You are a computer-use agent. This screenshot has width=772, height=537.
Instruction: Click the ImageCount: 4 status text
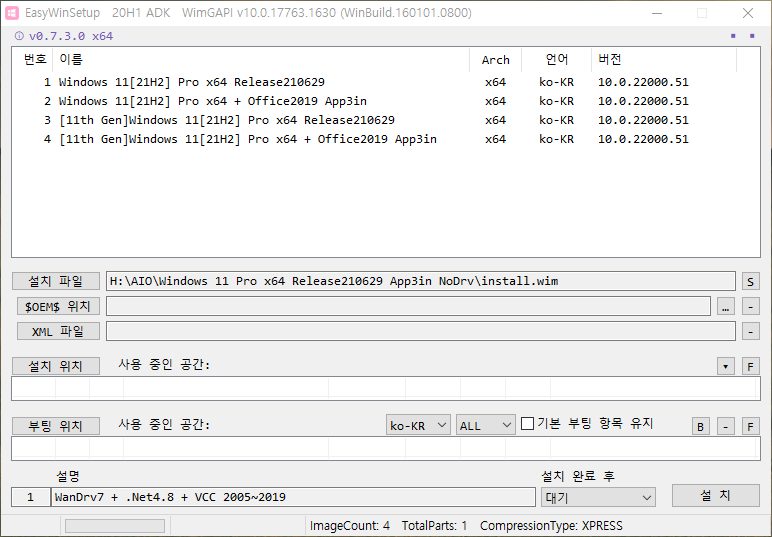(350, 526)
